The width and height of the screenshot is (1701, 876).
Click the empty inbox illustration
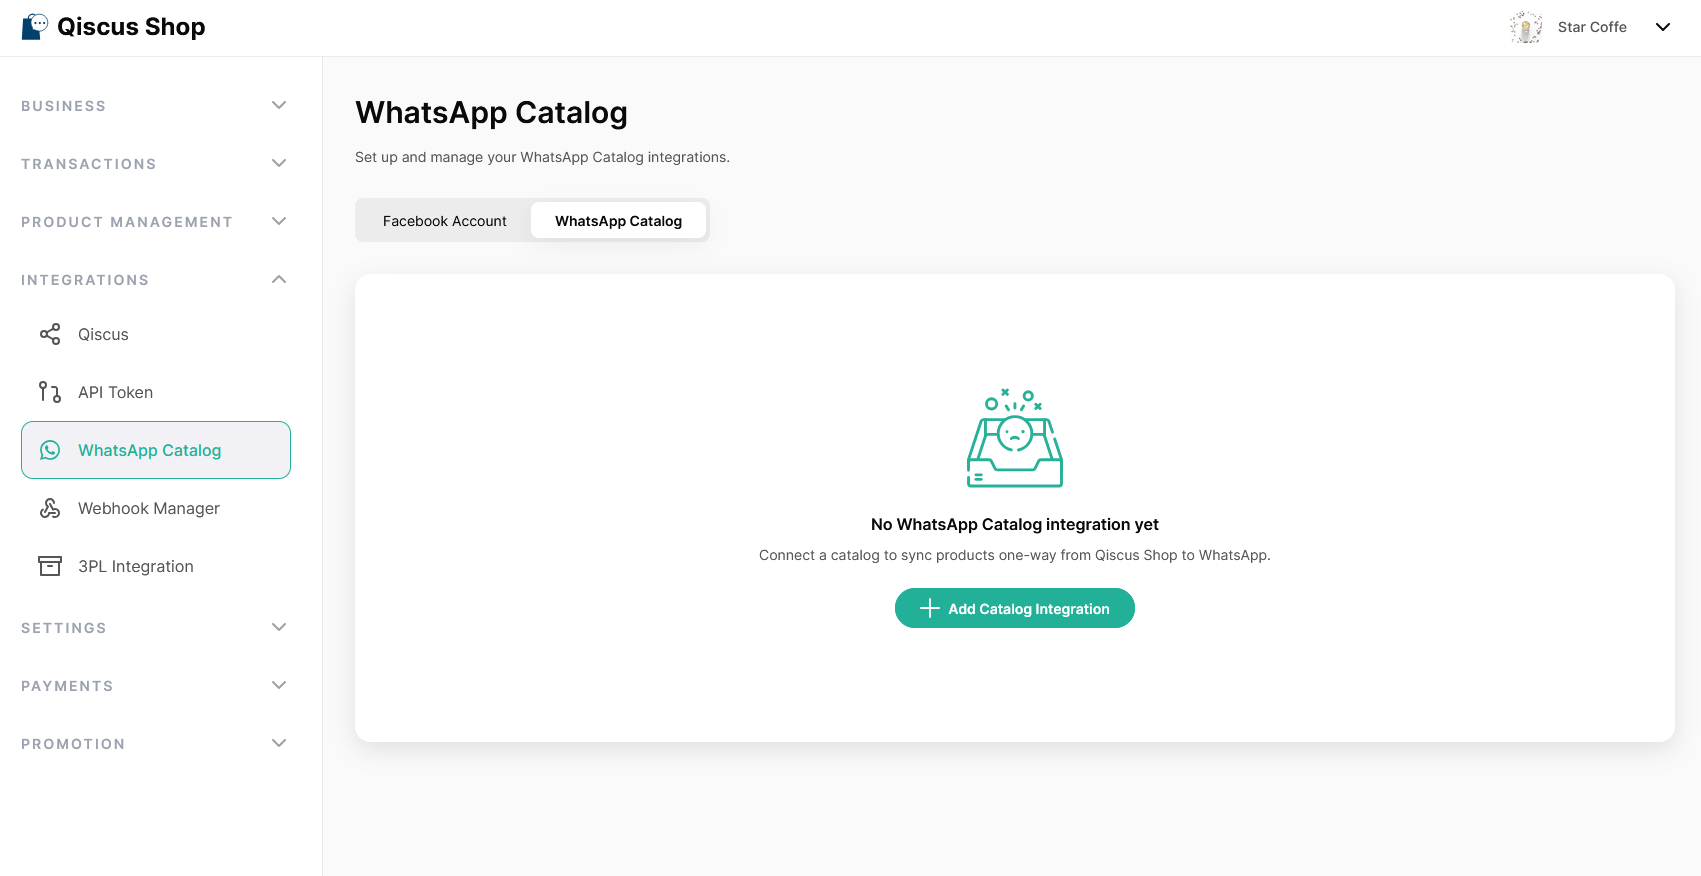(1014, 439)
